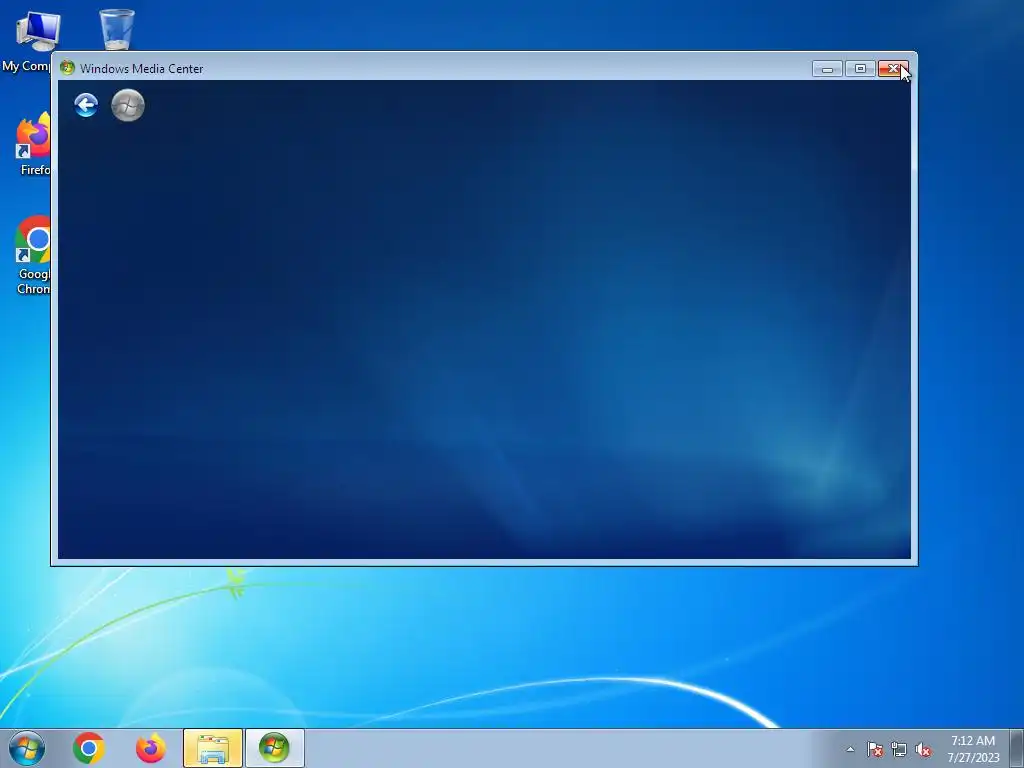The height and width of the screenshot is (768, 1024).
Task: Launch Firefox from the taskbar
Action: [x=151, y=748]
